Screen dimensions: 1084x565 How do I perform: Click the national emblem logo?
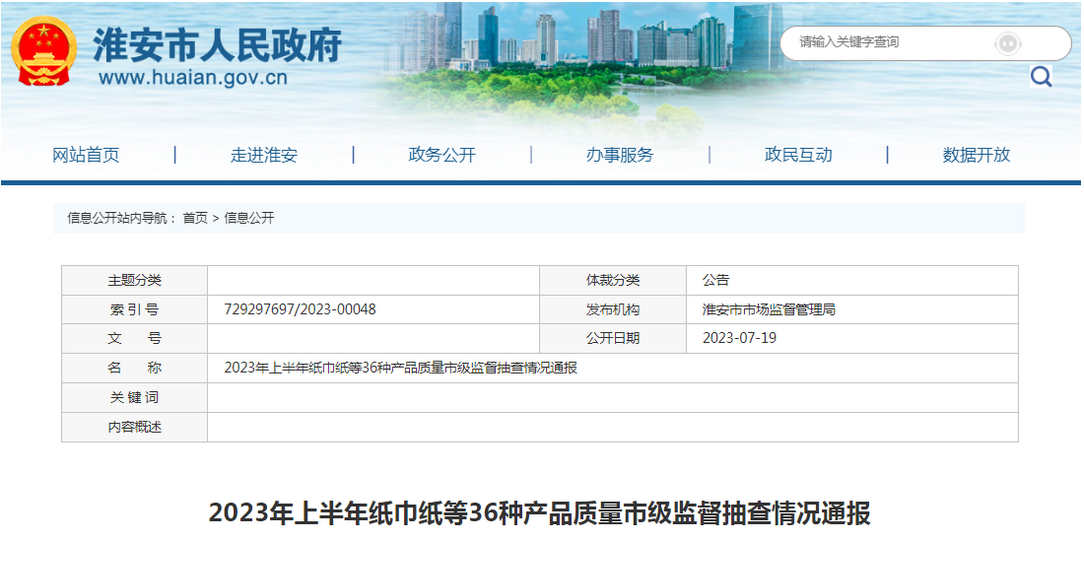[44, 50]
